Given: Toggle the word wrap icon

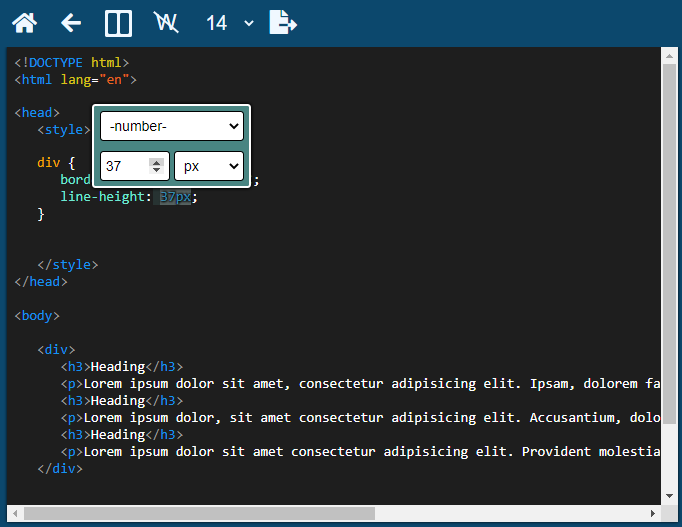Looking at the screenshot, I should click(x=166, y=22).
